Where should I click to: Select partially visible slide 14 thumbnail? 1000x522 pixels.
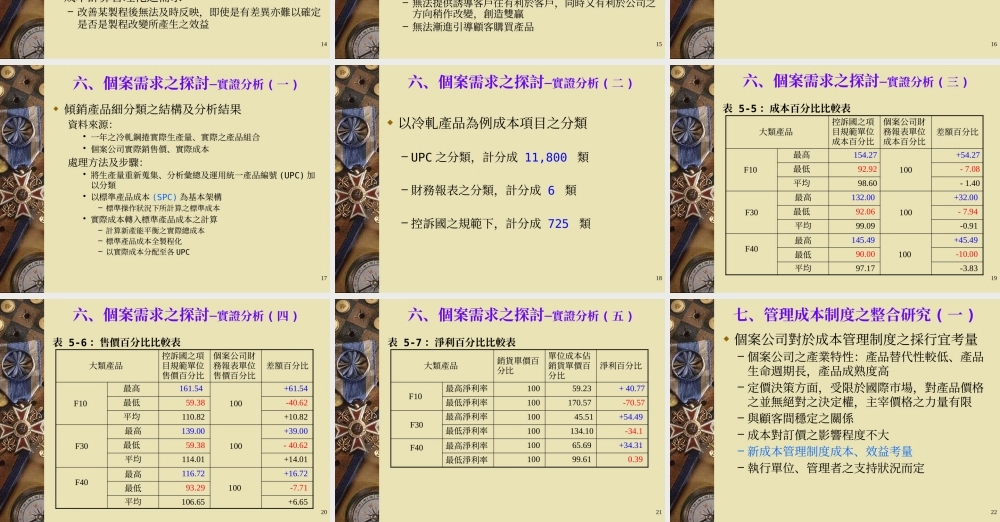click(165, 29)
